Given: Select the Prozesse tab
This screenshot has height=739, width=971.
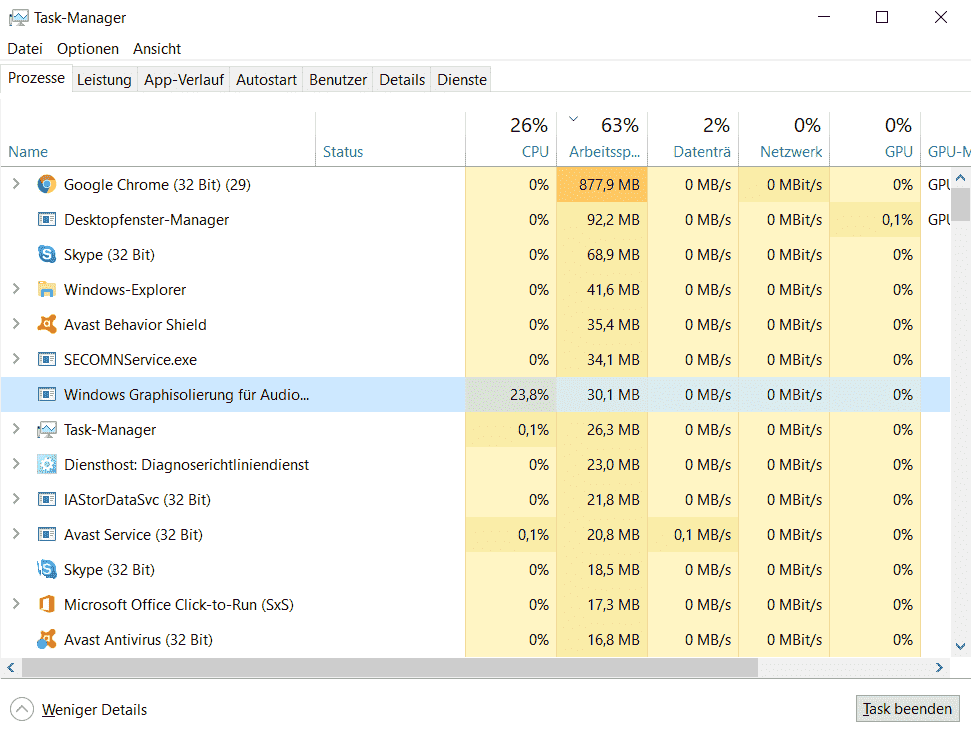Looking at the screenshot, I should 36,78.
